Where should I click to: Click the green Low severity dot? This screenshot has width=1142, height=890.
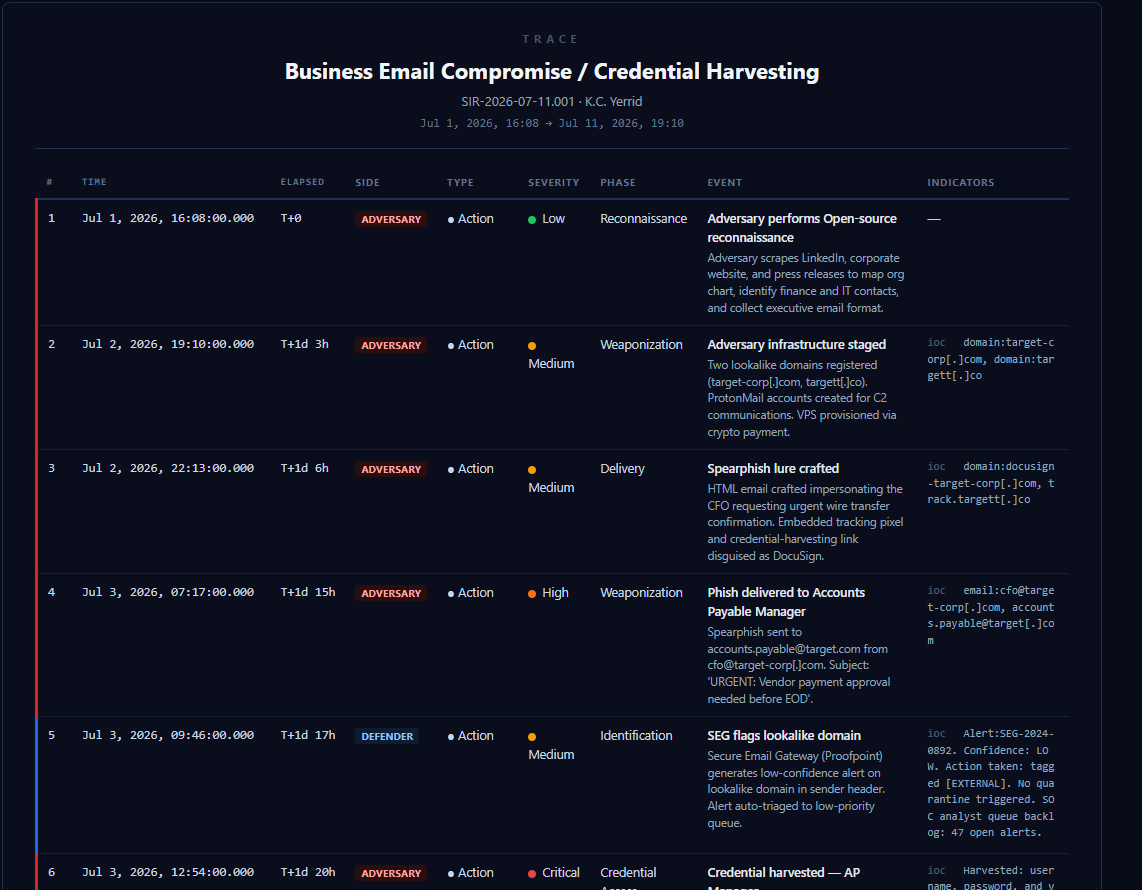point(532,220)
